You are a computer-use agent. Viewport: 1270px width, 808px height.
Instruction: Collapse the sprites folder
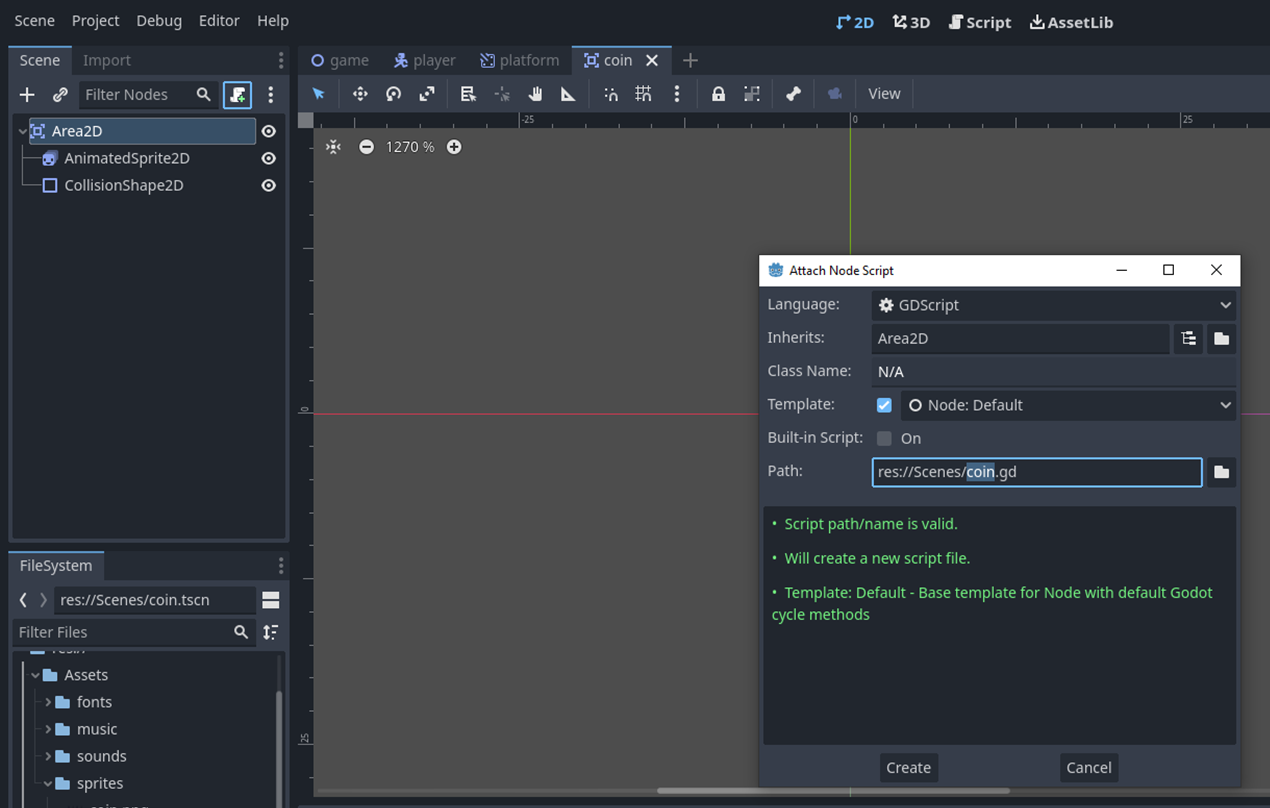tap(48, 783)
